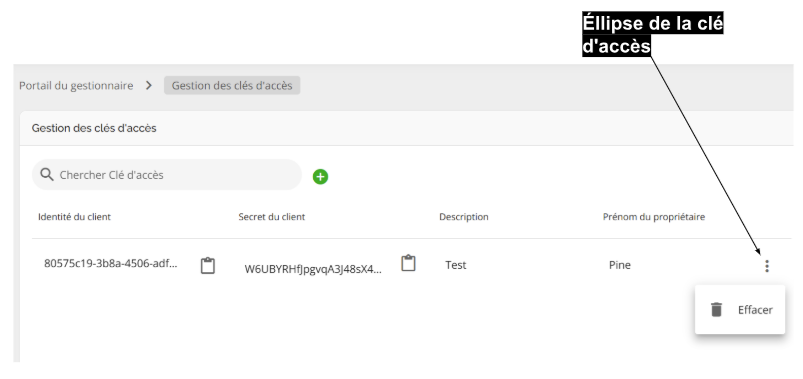803x379 pixels.
Task: Click the Test description cell
Action: coord(456,265)
